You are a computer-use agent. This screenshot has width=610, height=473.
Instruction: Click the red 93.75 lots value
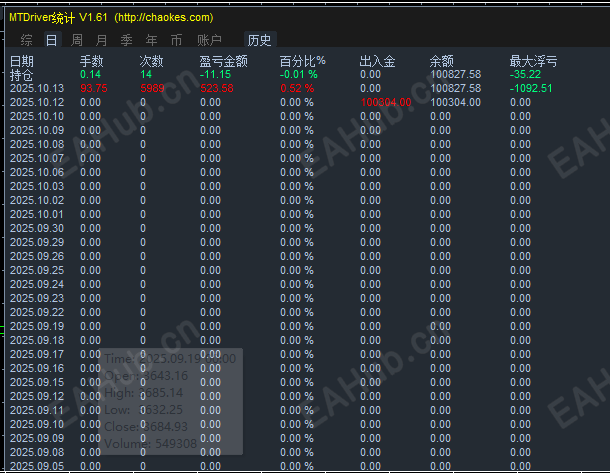[x=94, y=88]
